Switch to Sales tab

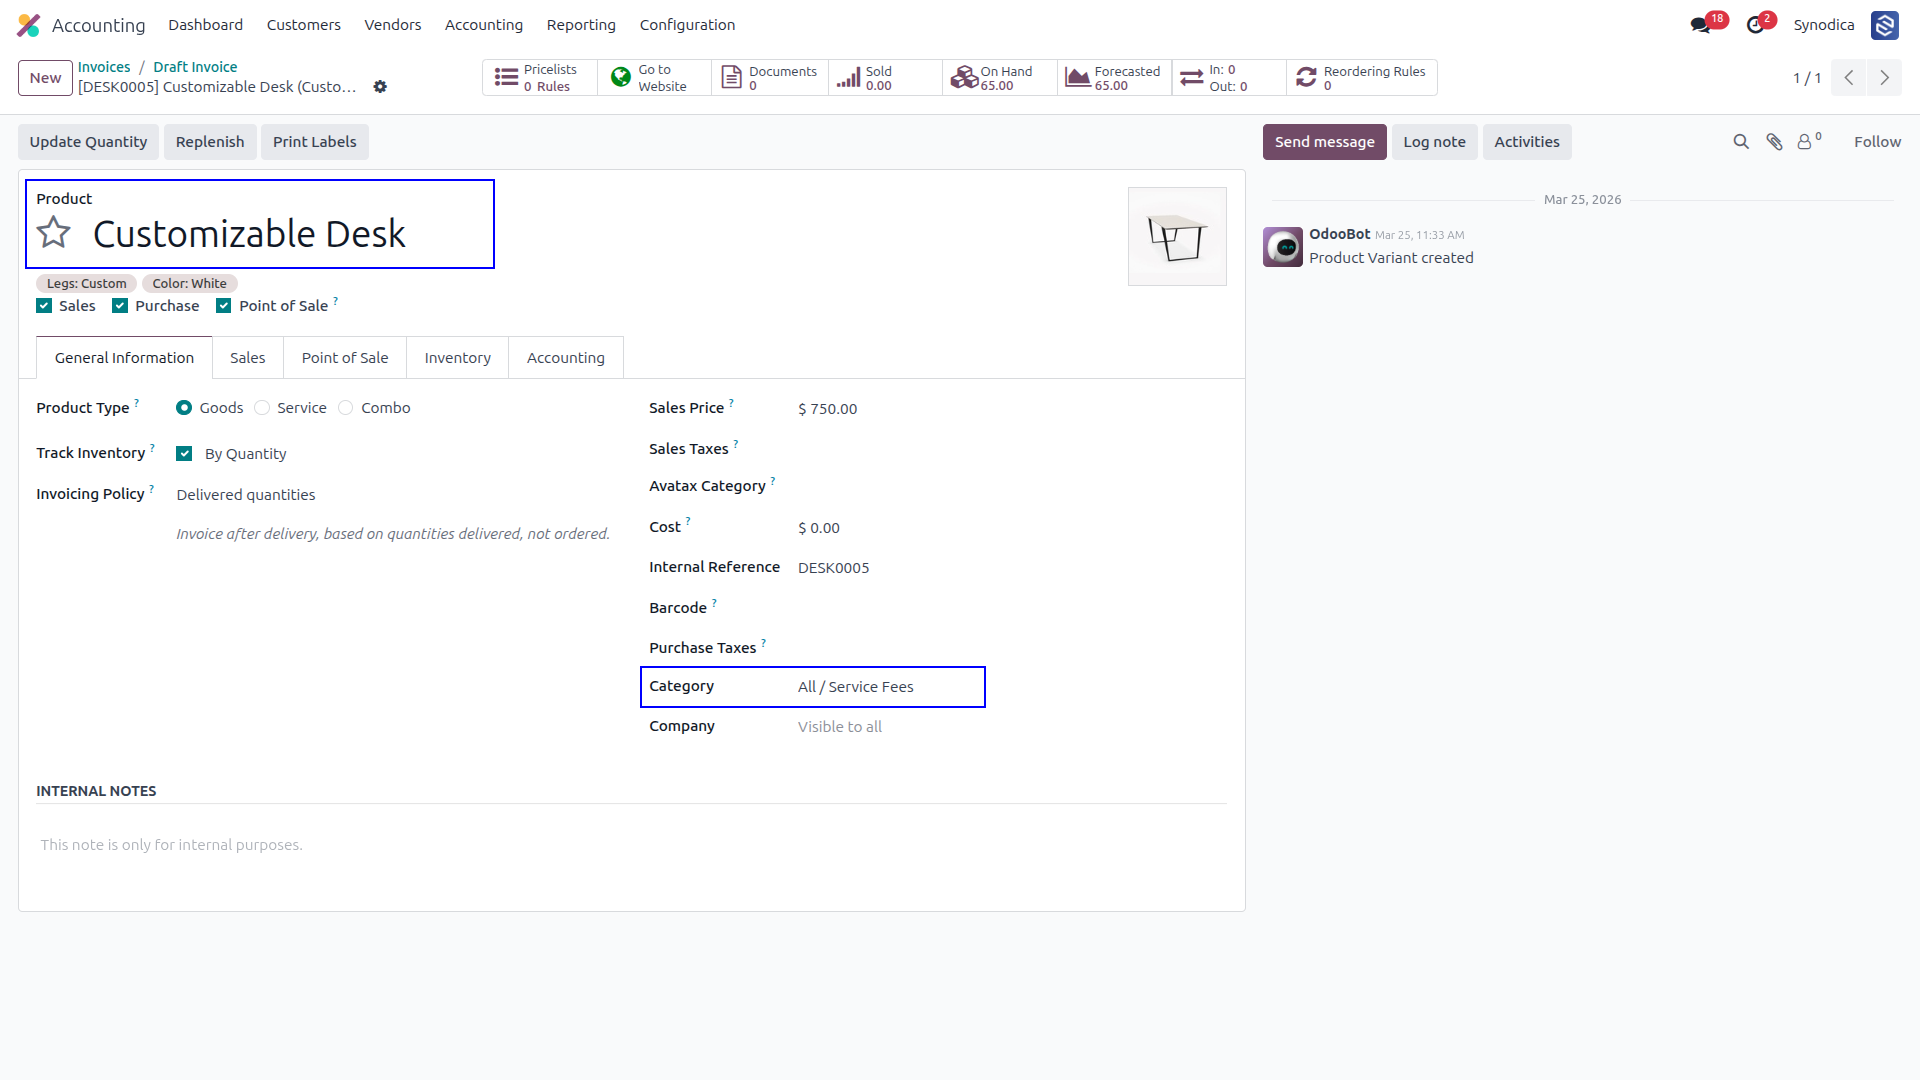click(x=248, y=358)
